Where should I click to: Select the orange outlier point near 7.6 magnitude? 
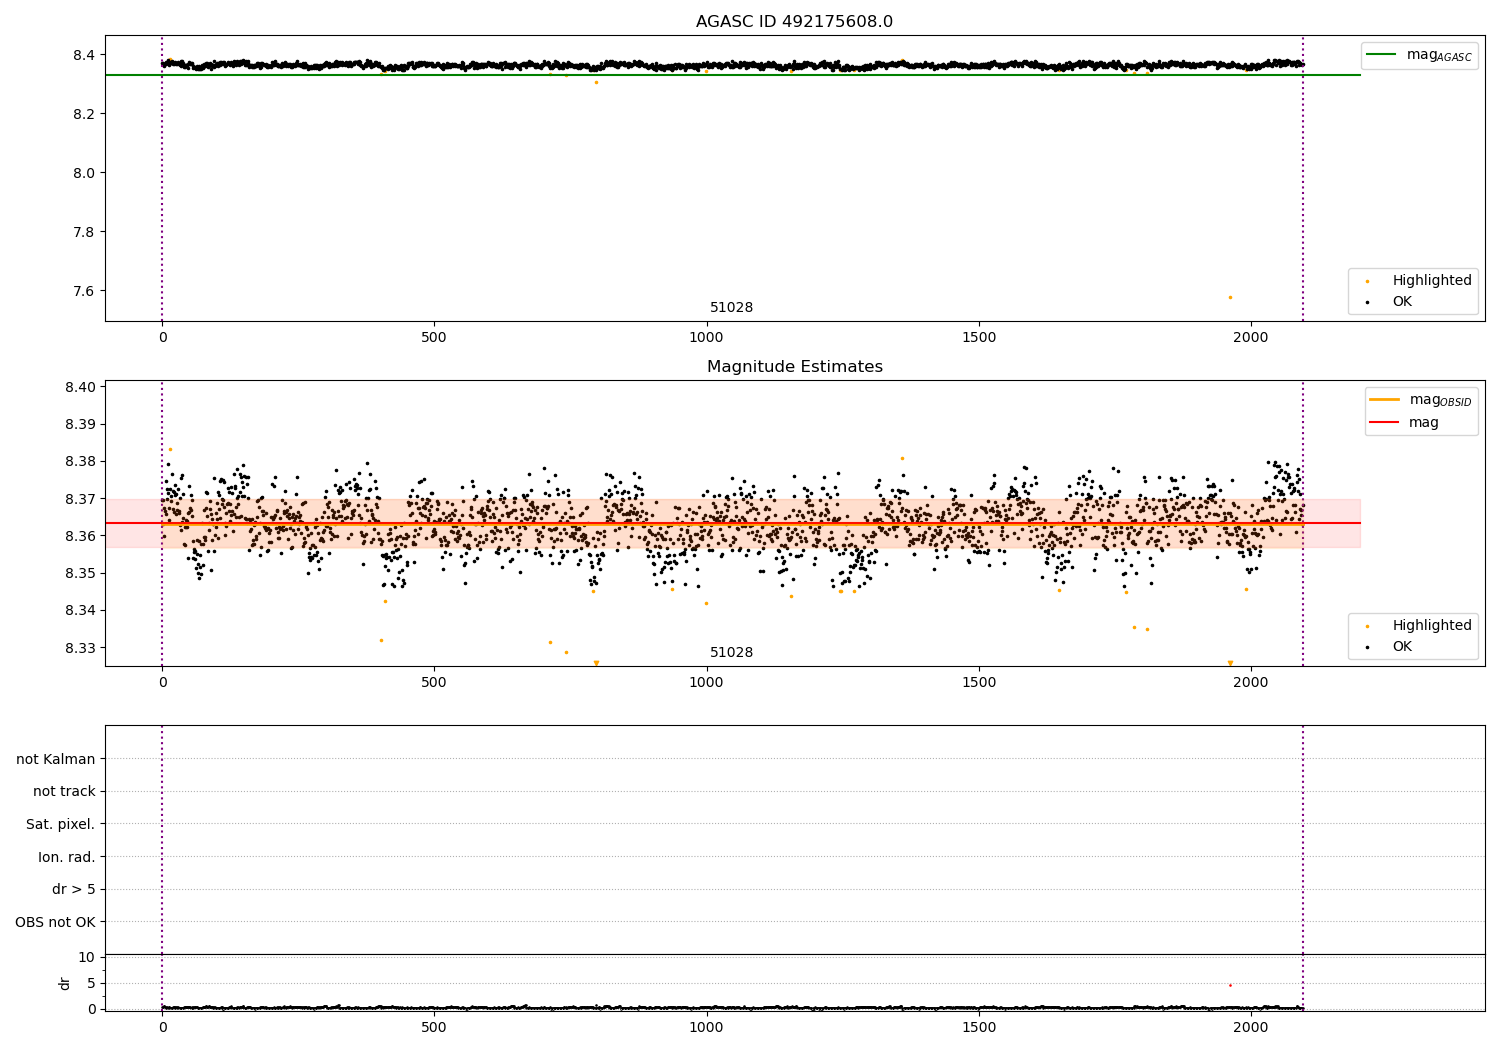(1230, 297)
